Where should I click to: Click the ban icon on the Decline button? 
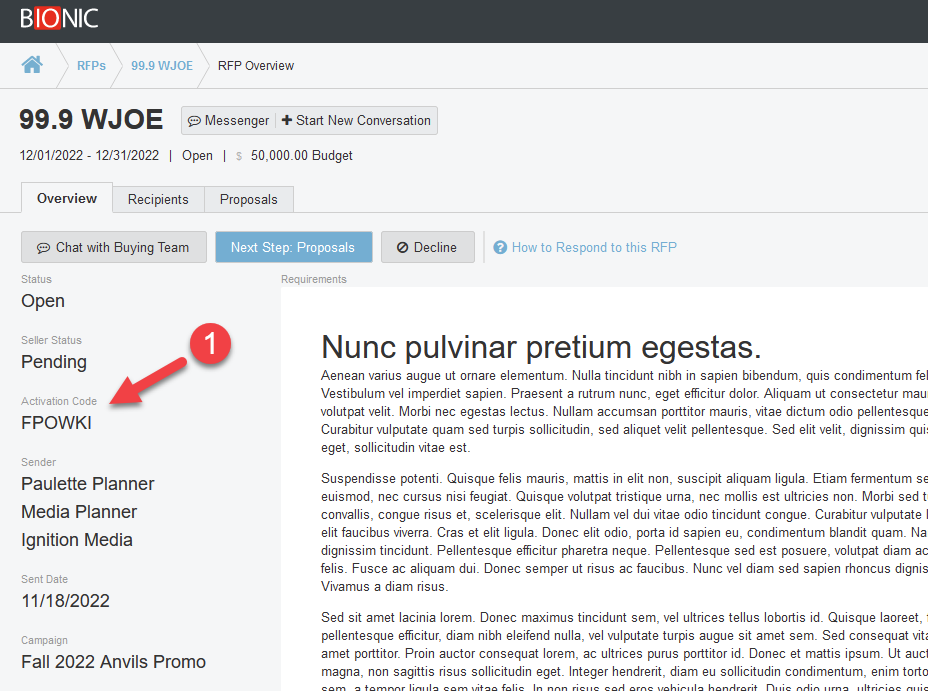(402, 248)
